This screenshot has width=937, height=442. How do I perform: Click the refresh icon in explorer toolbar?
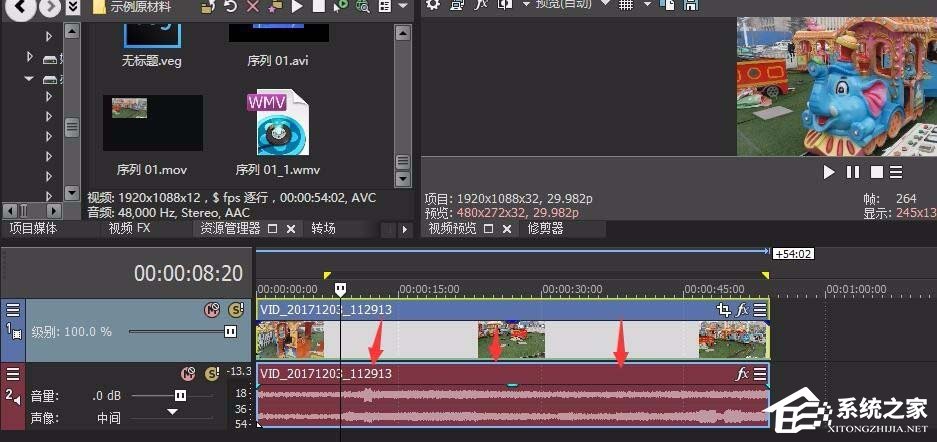point(230,6)
